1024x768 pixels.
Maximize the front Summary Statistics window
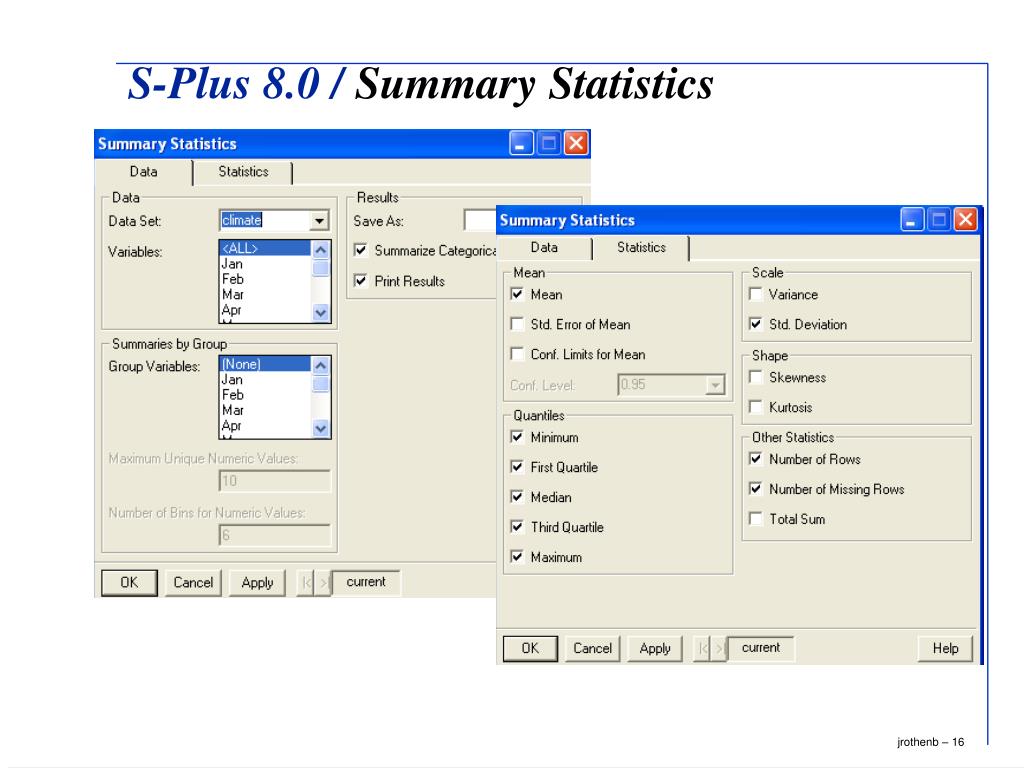click(x=938, y=219)
